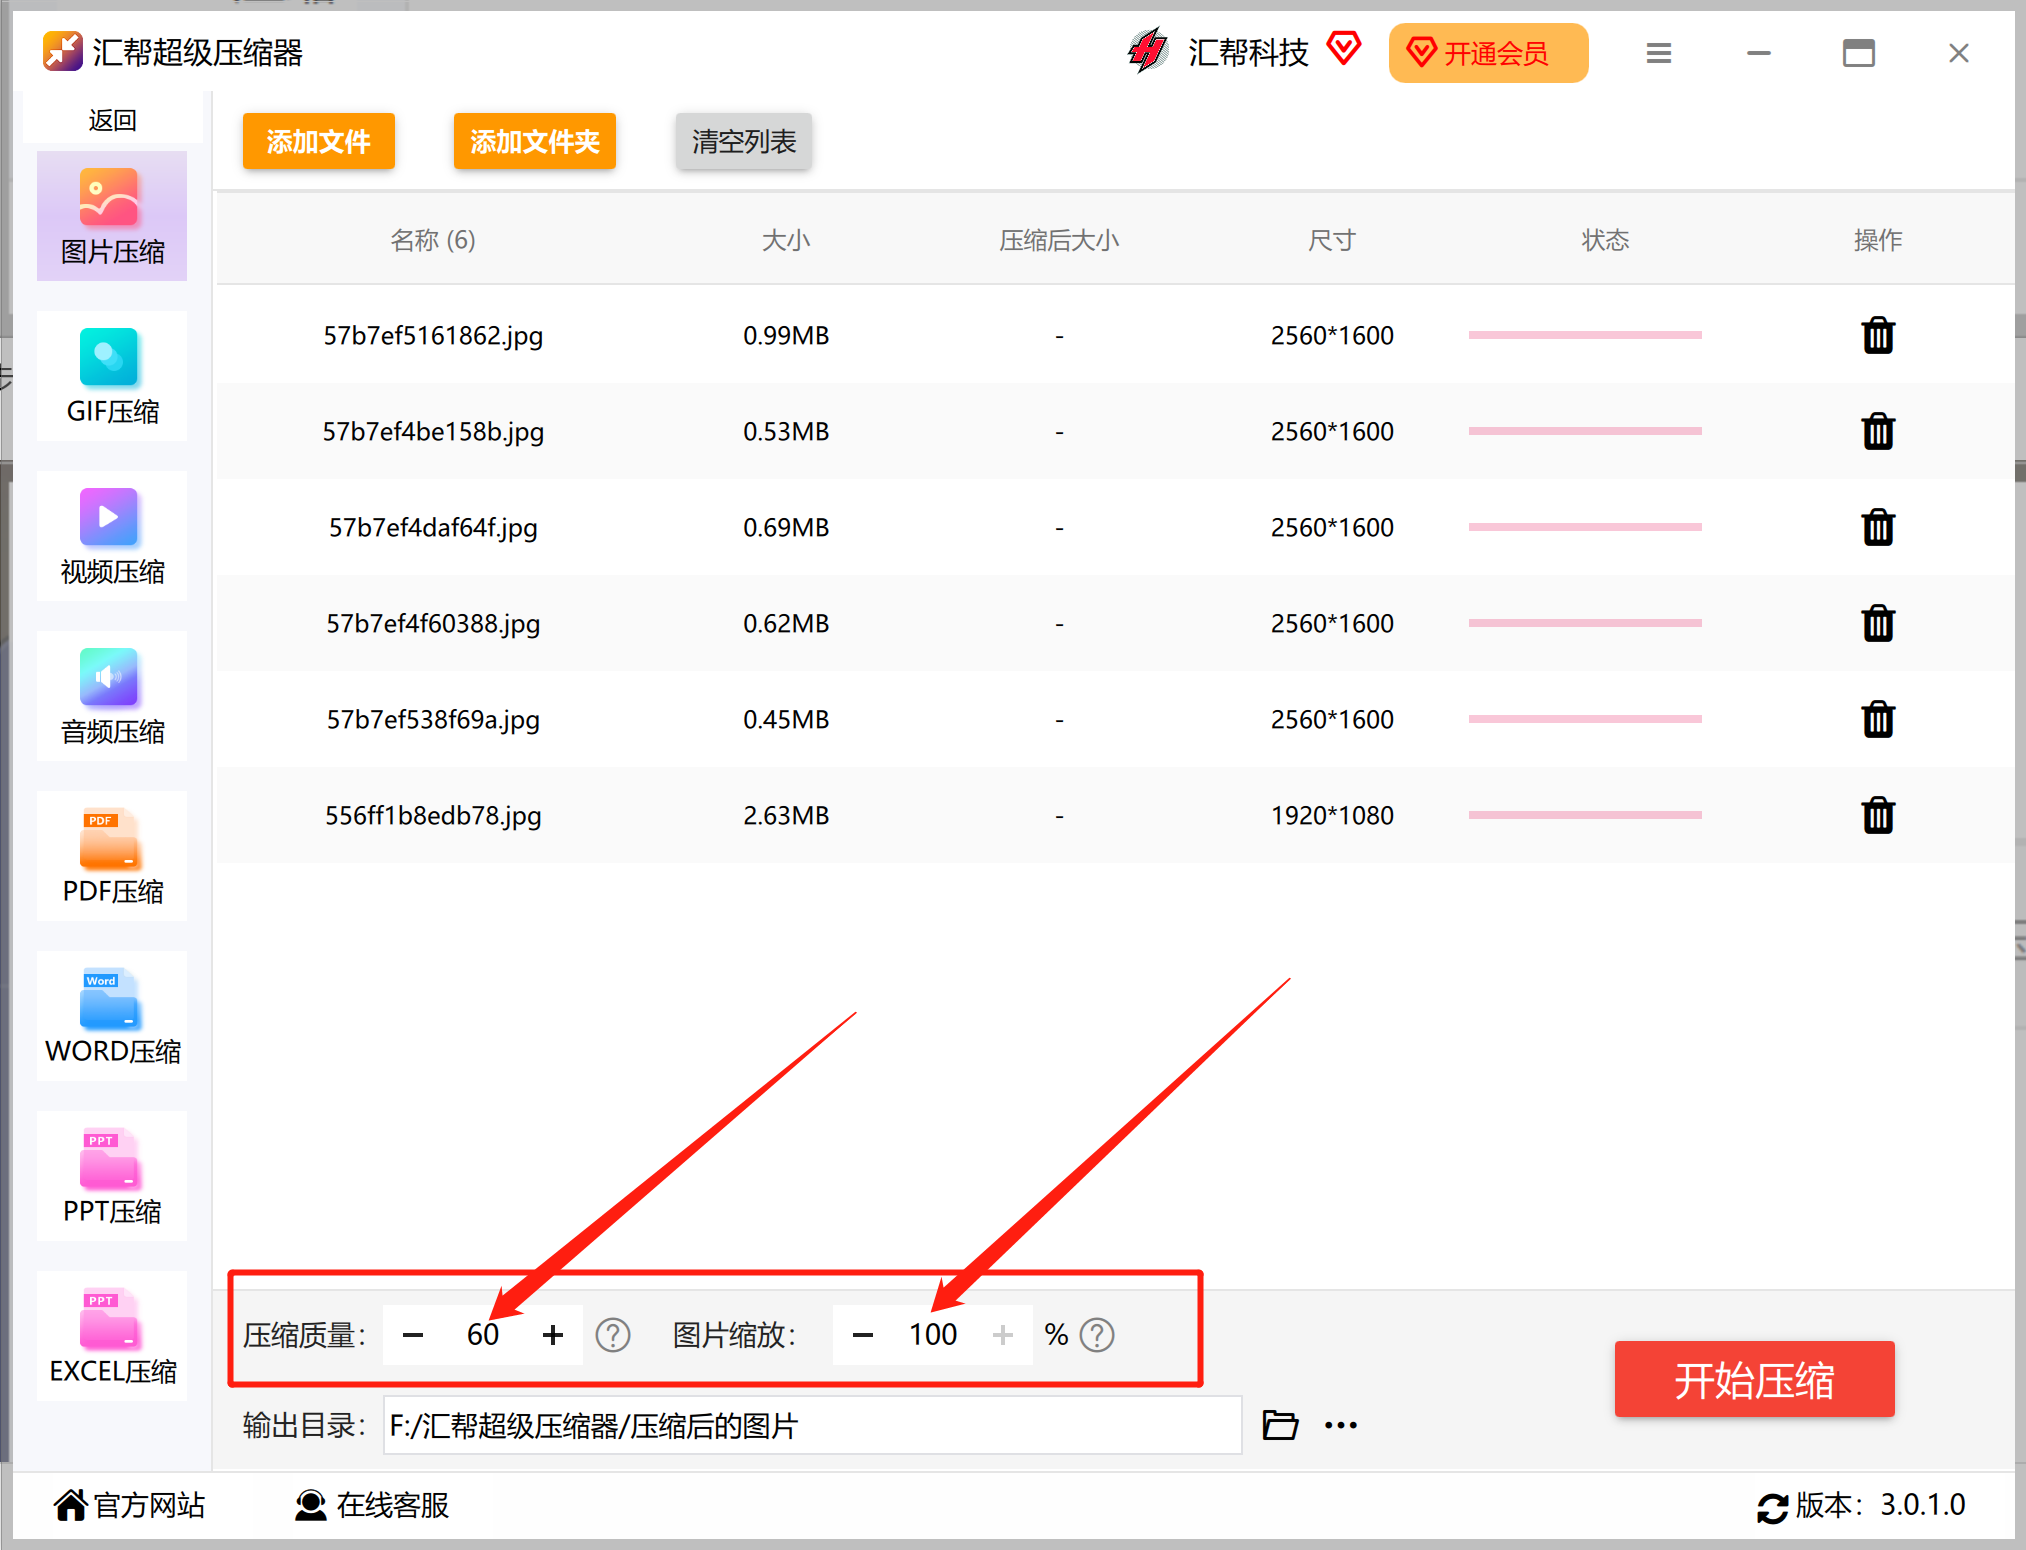Click progress bar of 57b7ef4daf64f.jpg
This screenshot has width=2026, height=1550.
tap(1585, 527)
